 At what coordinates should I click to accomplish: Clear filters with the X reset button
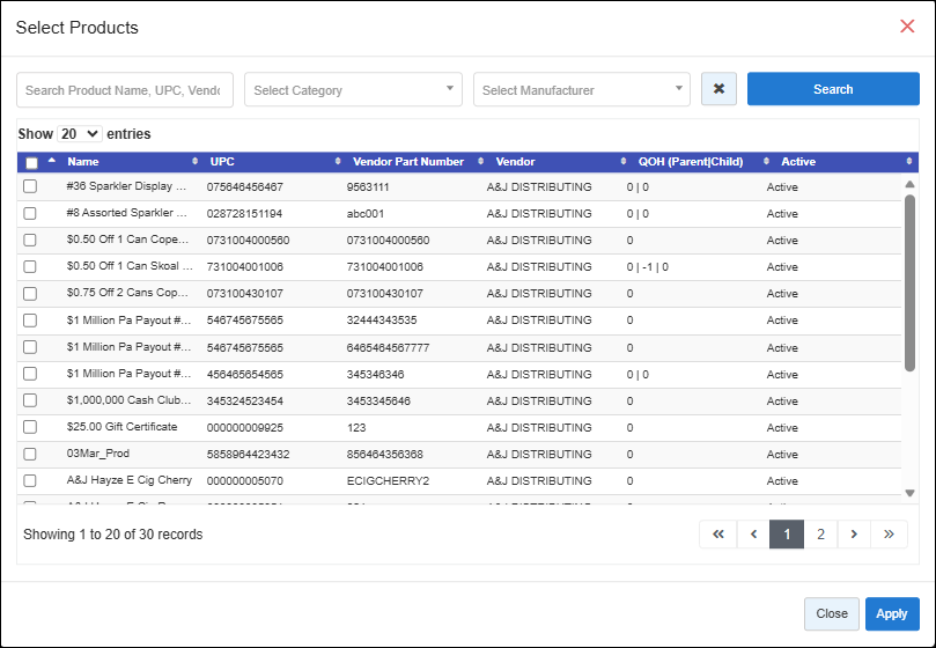719,89
